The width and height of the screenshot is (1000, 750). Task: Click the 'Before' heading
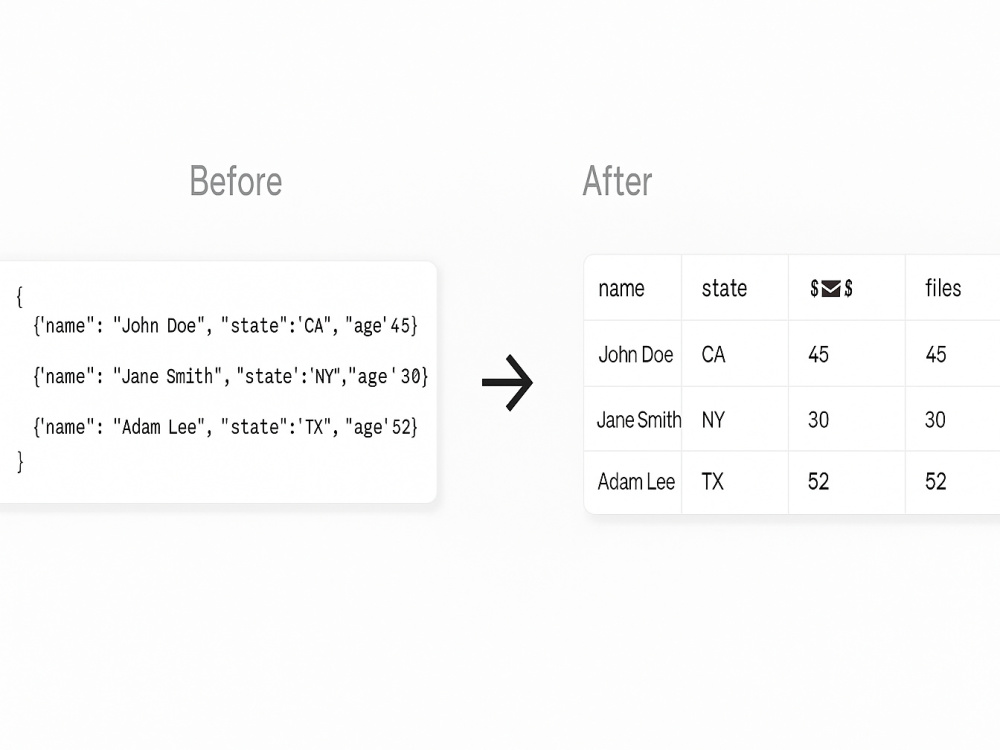tap(235, 181)
